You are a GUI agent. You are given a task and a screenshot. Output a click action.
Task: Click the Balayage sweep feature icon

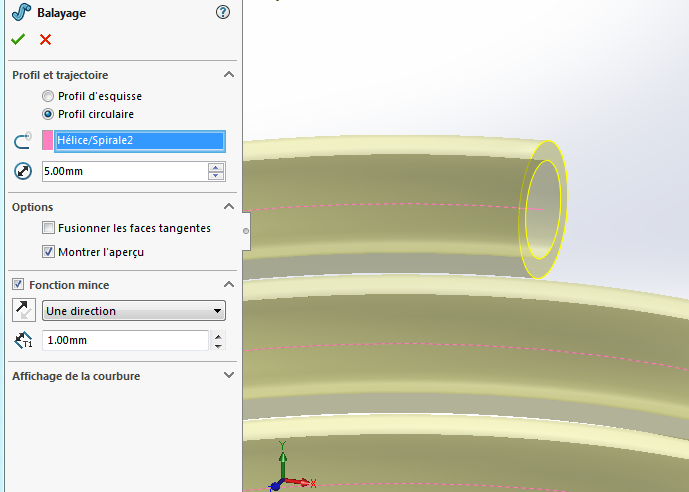[x=21, y=12]
